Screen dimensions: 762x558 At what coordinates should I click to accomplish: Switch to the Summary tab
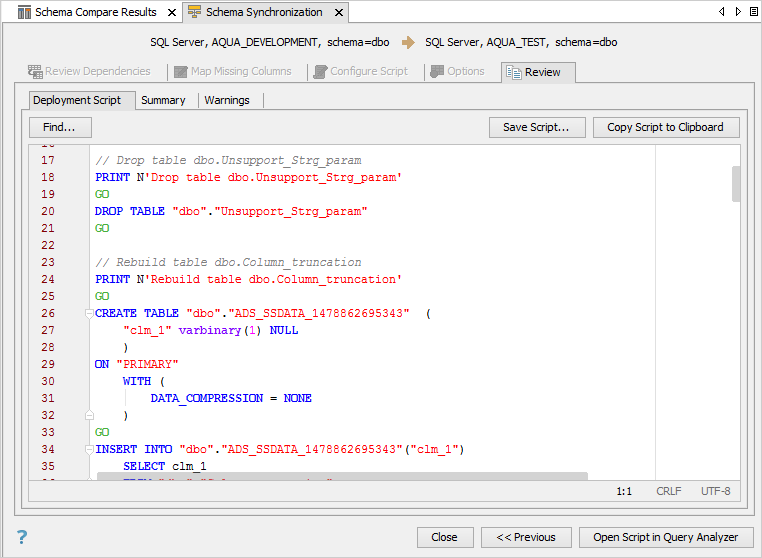[x=163, y=100]
